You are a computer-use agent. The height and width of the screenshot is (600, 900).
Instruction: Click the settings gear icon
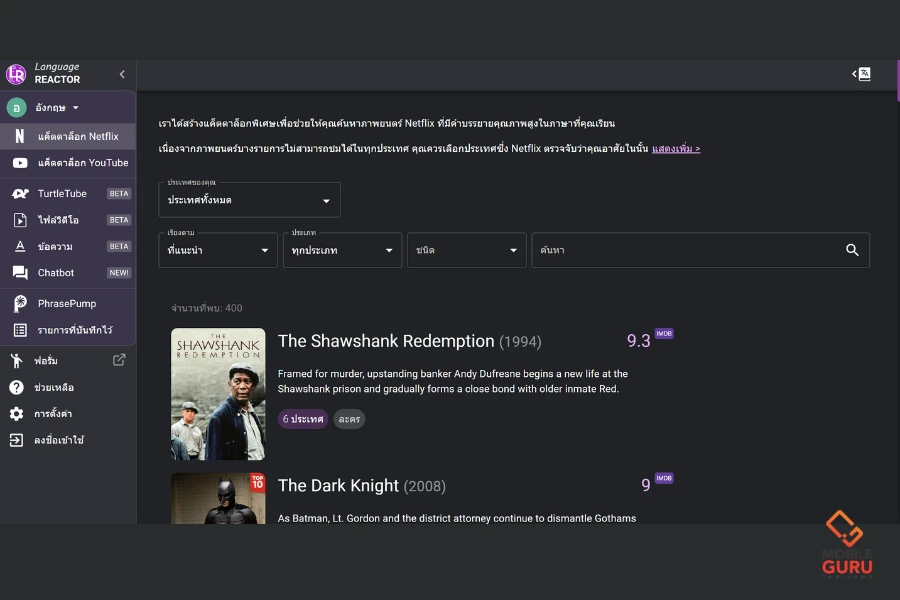(17, 414)
